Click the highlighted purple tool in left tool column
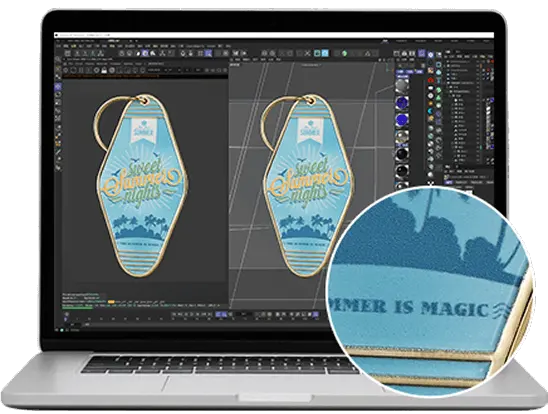The width and height of the screenshot is (548, 414). click(x=58, y=86)
